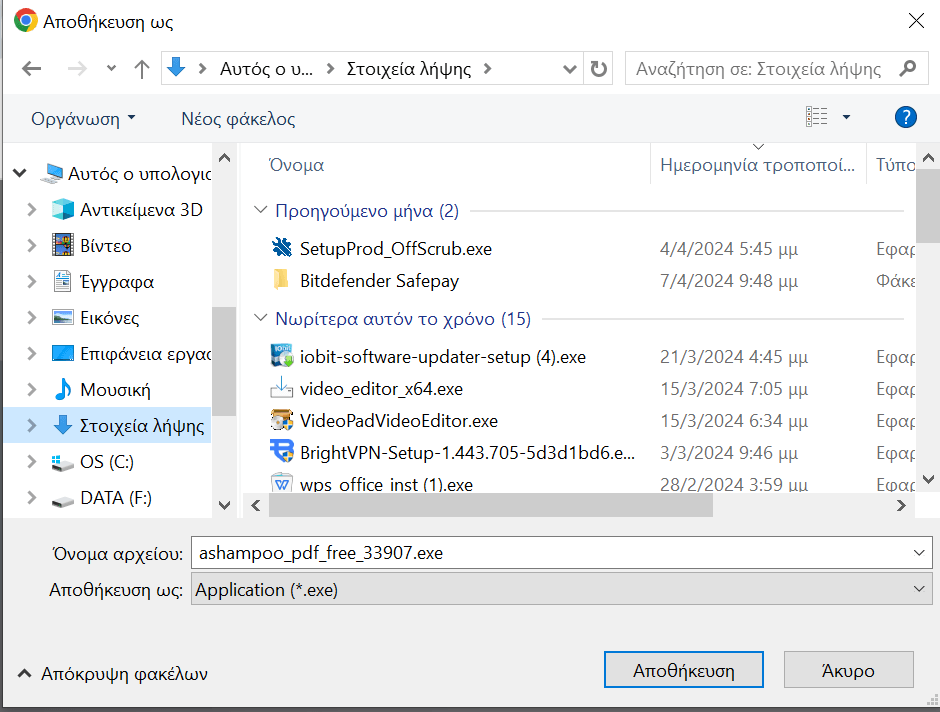Click the navigation pane scroll-down arrow
This screenshot has width=940, height=712.
click(x=224, y=505)
